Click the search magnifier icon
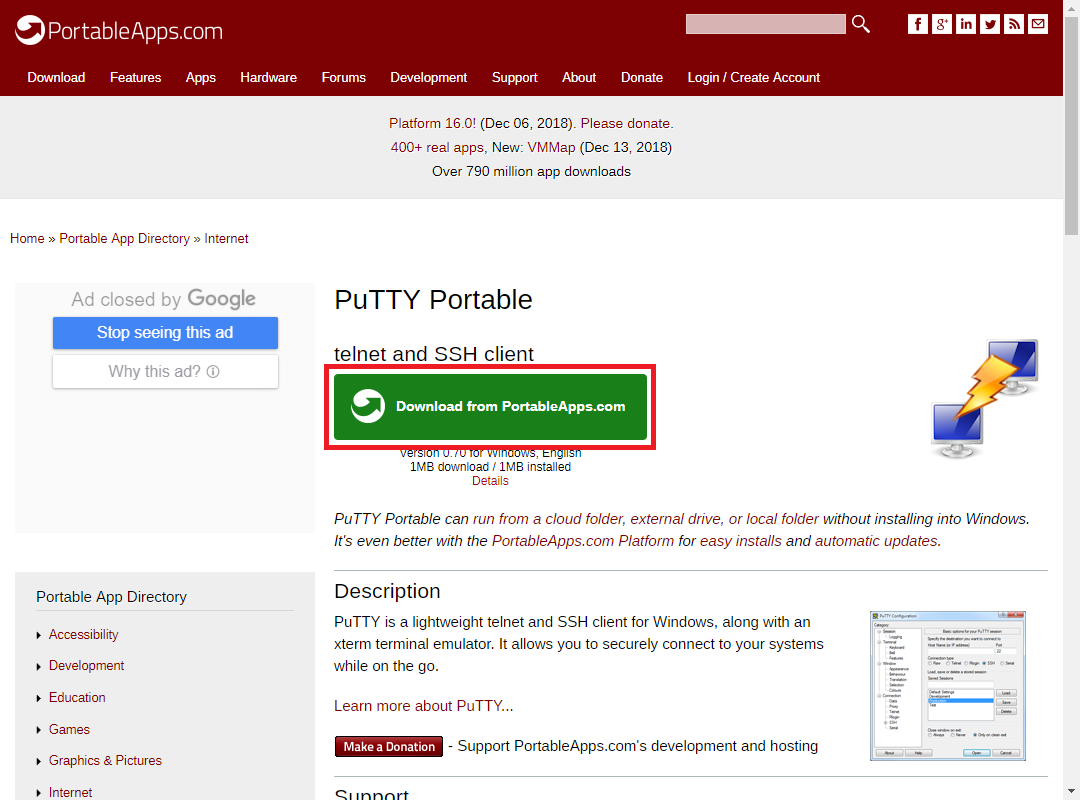The width and height of the screenshot is (1080, 800). point(860,24)
